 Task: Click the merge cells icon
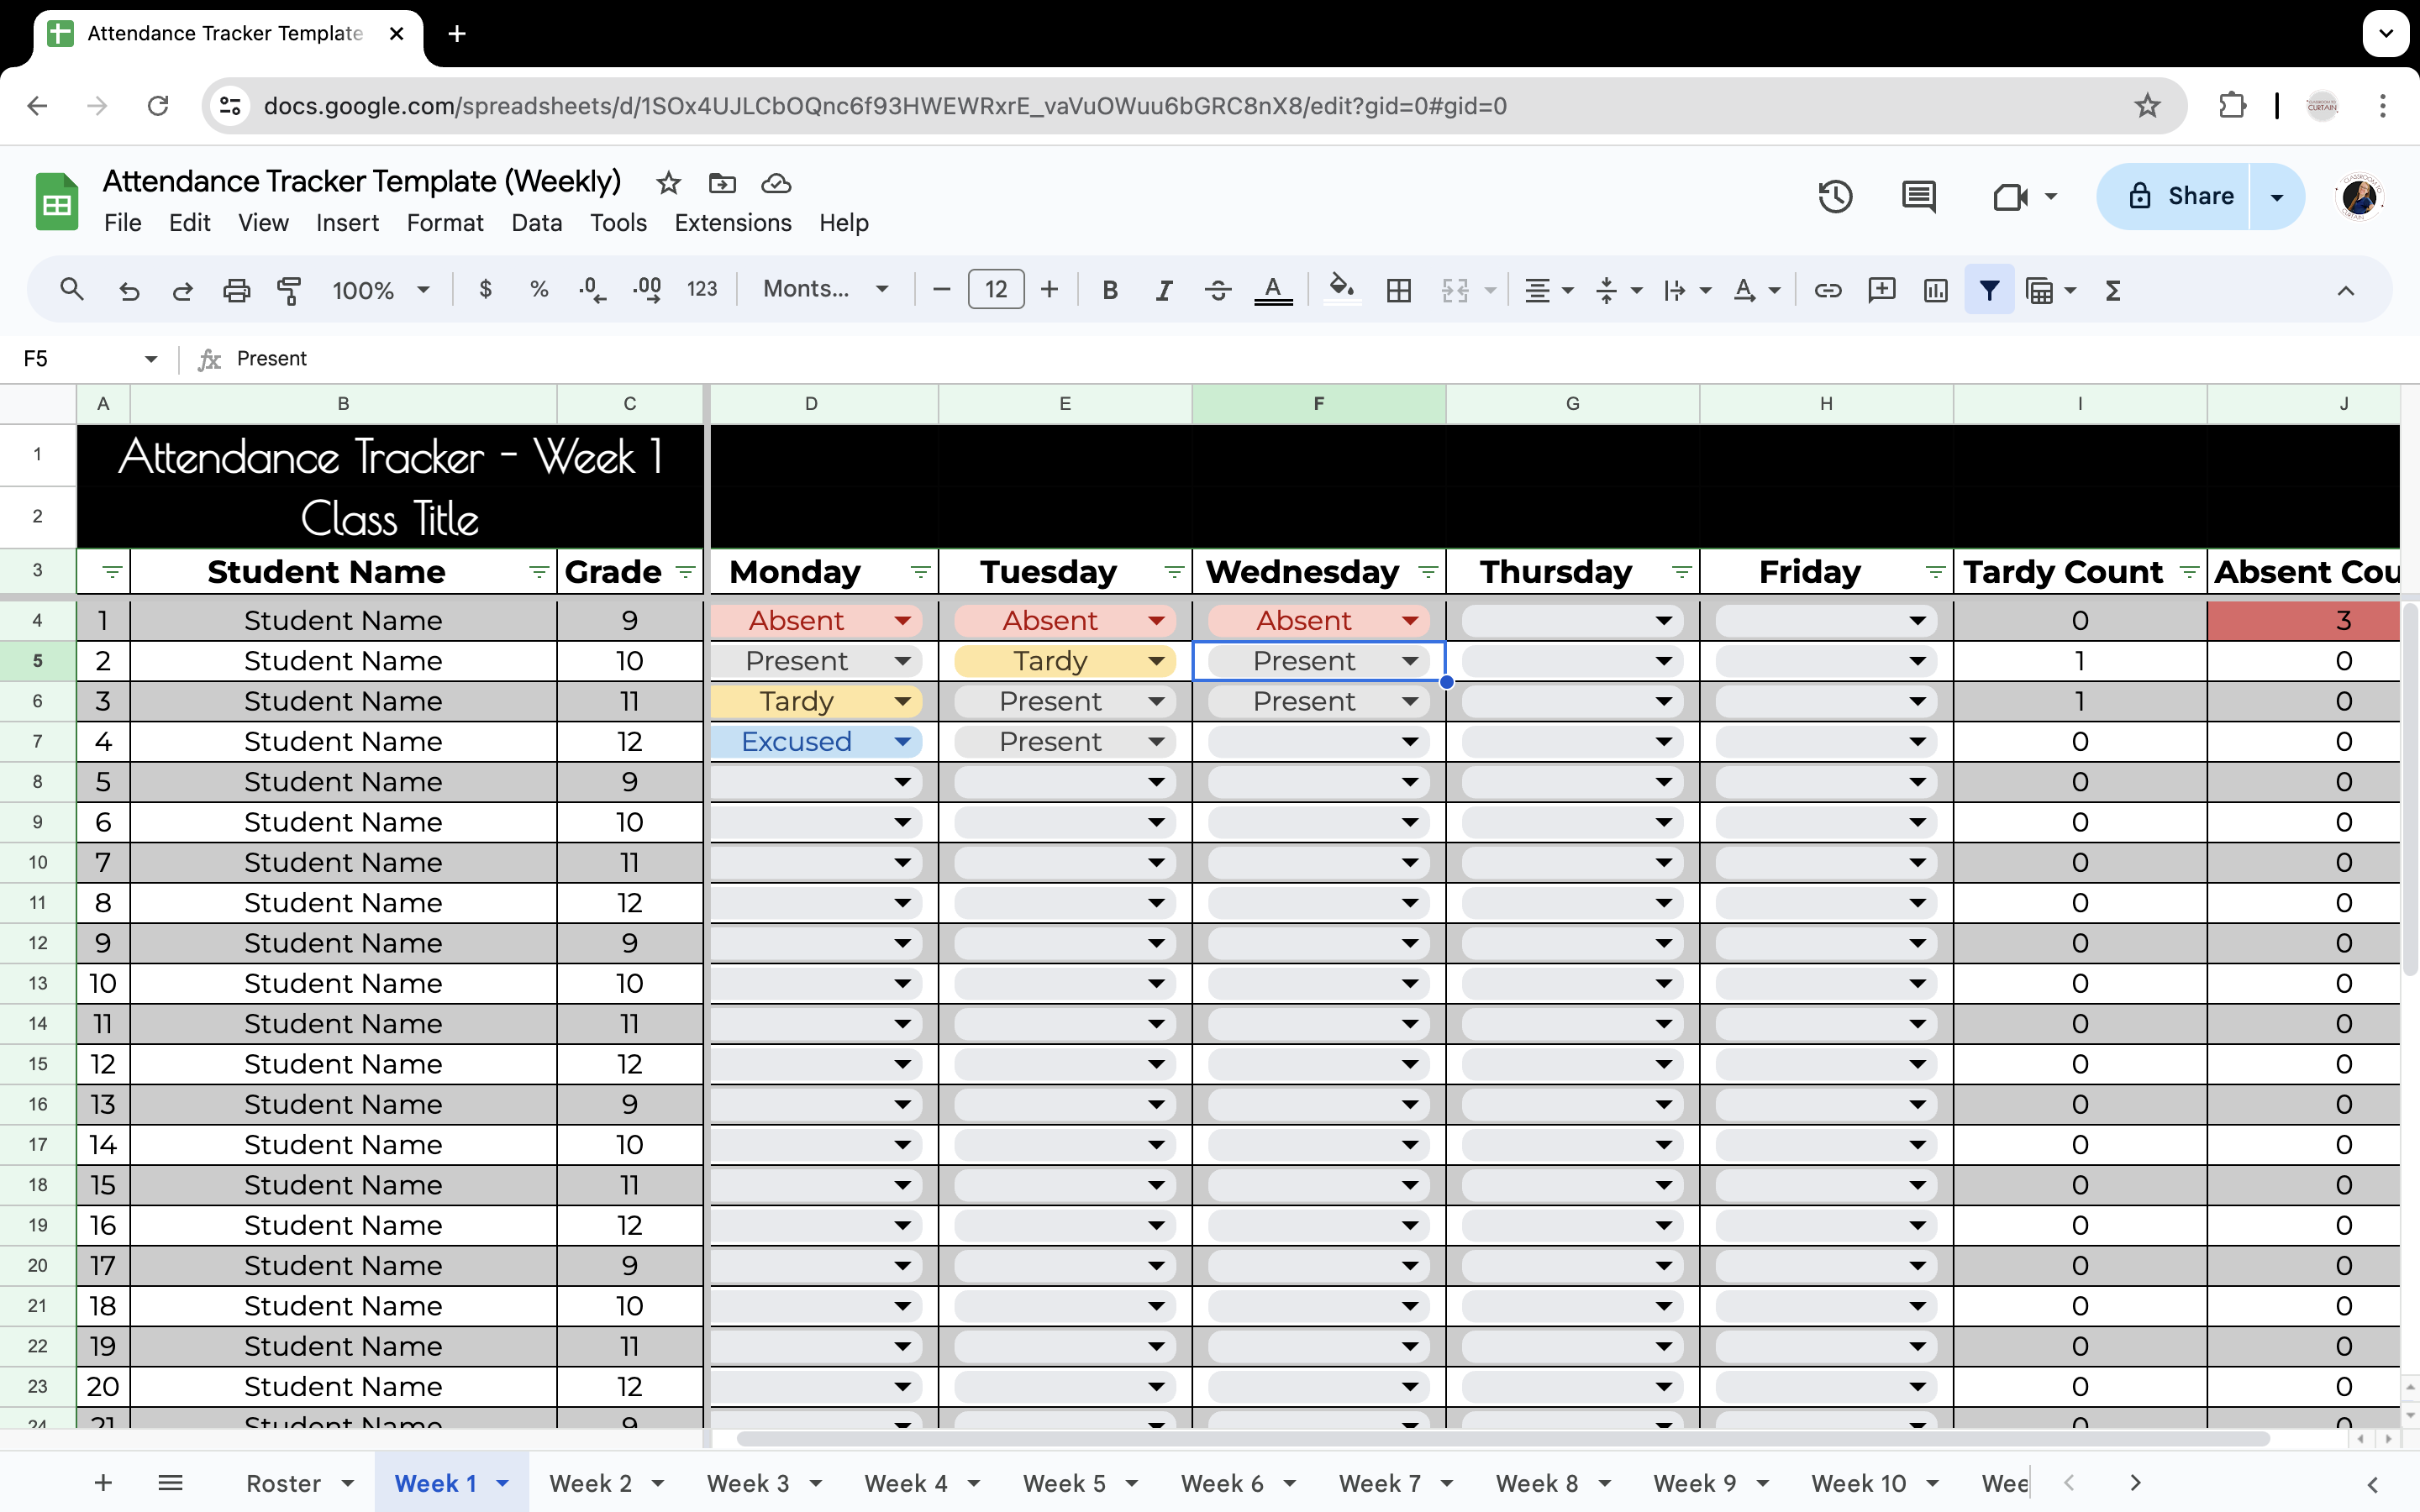pyautogui.click(x=1455, y=290)
